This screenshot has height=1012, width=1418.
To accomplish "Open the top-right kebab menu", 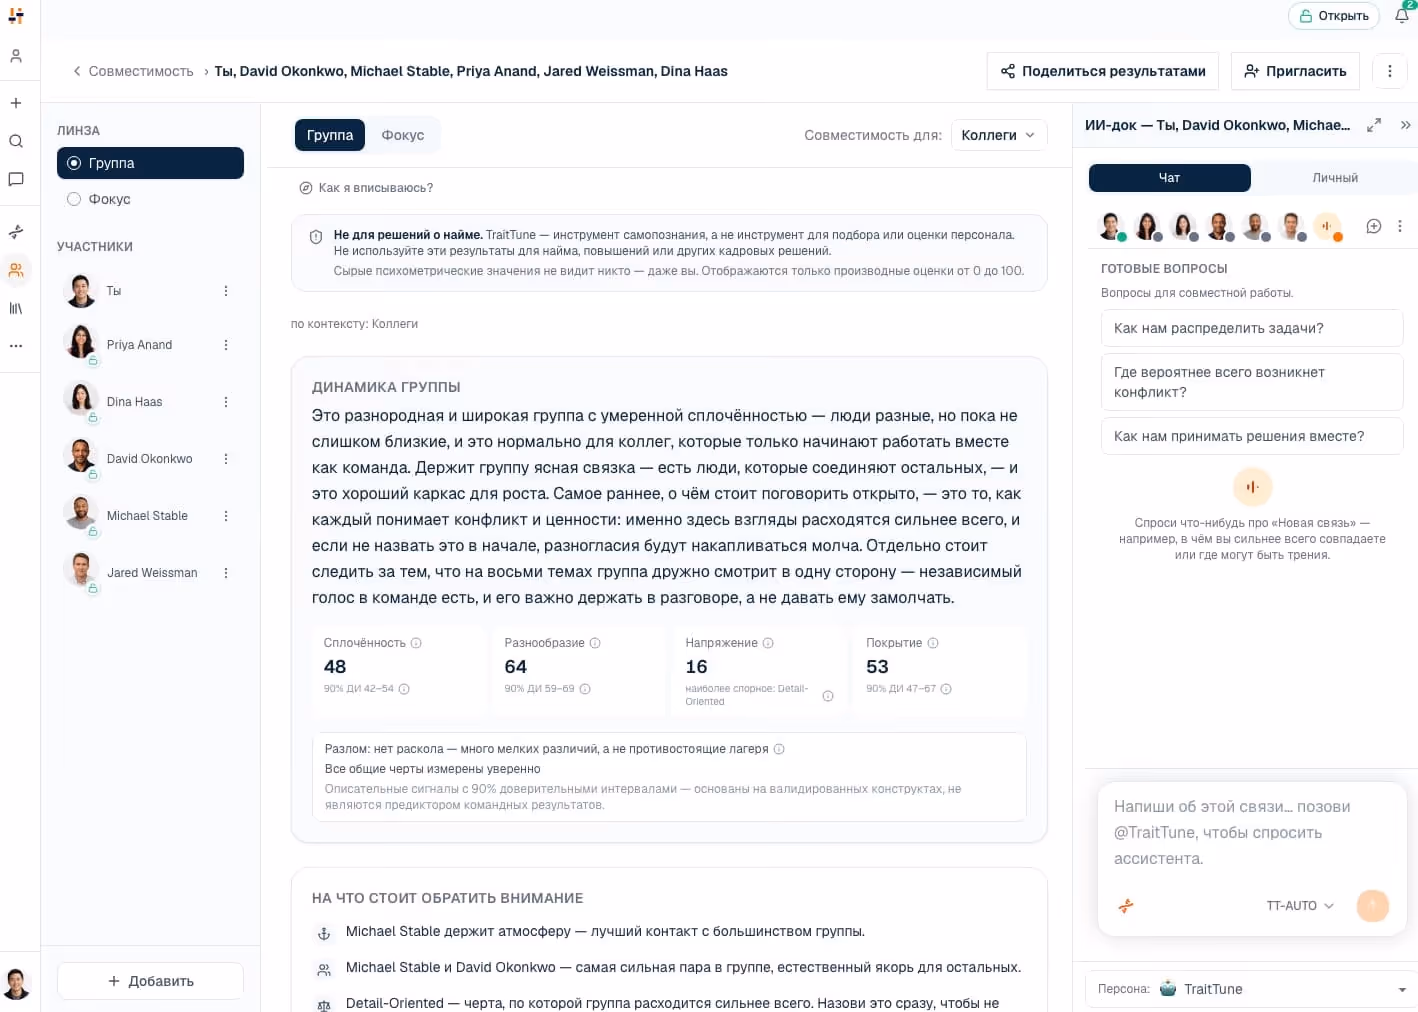I will [x=1390, y=71].
